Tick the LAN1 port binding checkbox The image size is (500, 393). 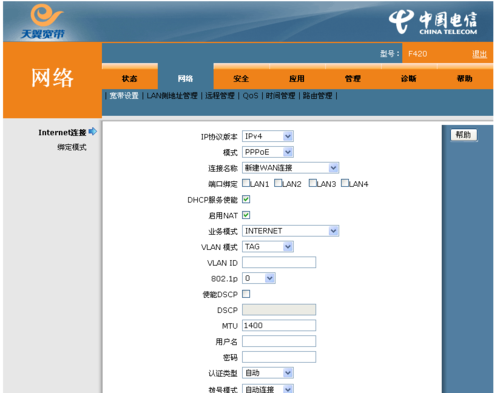point(246,183)
